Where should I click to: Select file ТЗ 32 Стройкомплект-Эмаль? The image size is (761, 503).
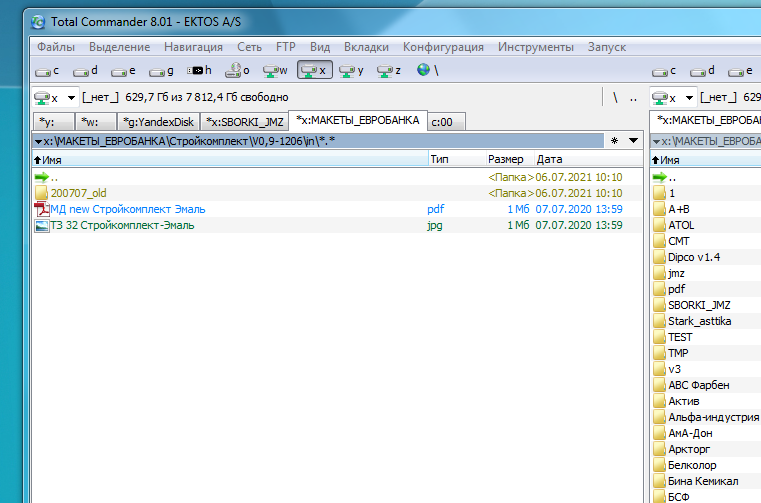122,225
